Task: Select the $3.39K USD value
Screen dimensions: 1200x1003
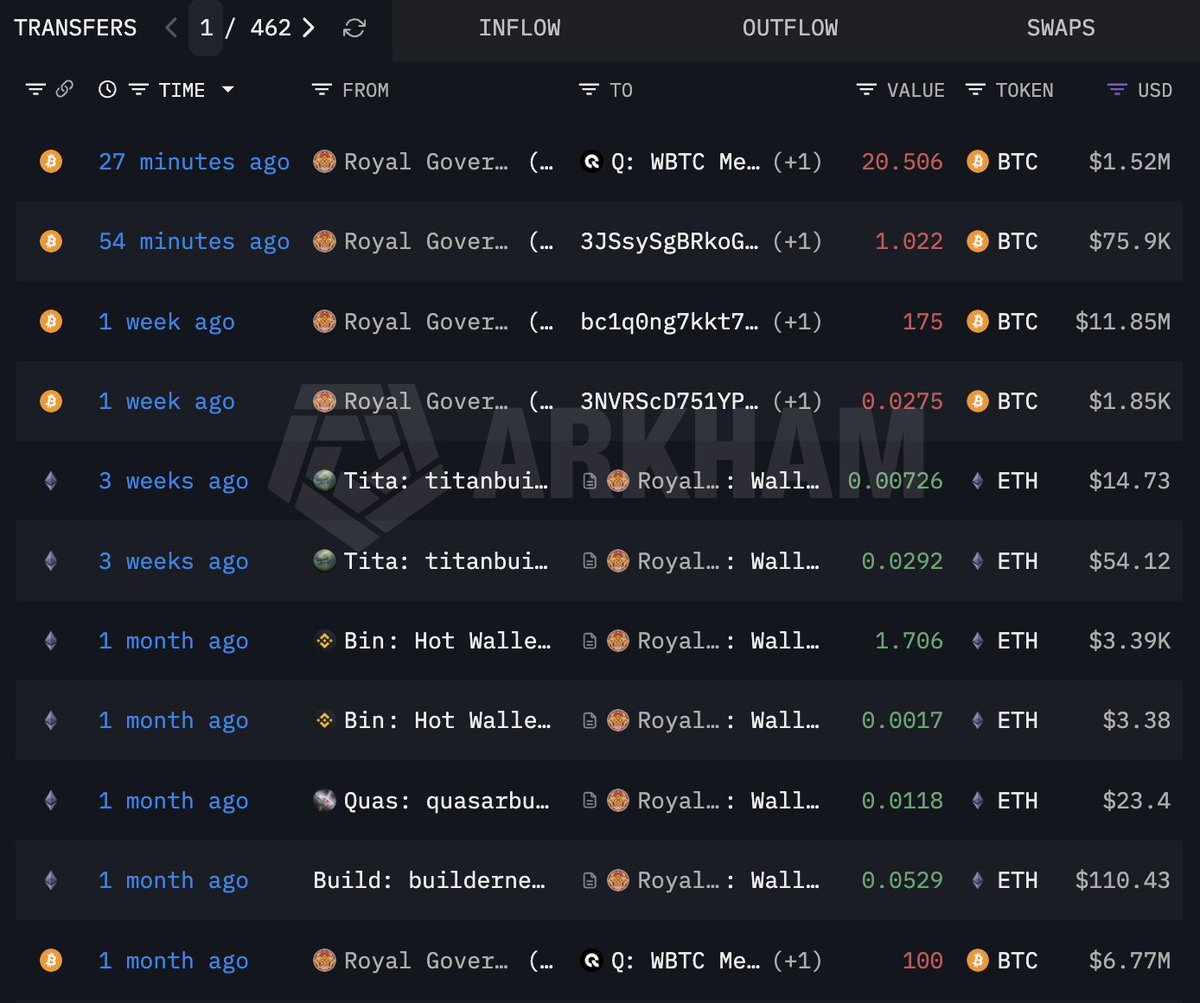Action: [x=1129, y=641]
